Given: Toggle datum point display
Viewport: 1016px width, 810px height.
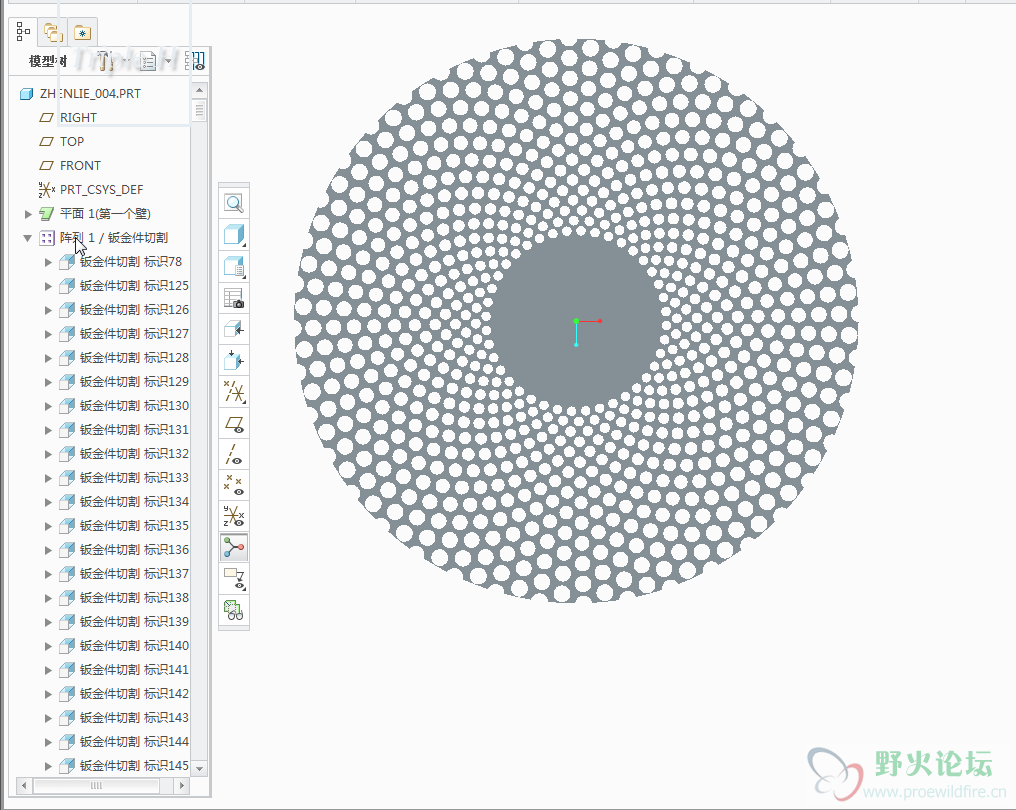Looking at the screenshot, I should coord(234,485).
